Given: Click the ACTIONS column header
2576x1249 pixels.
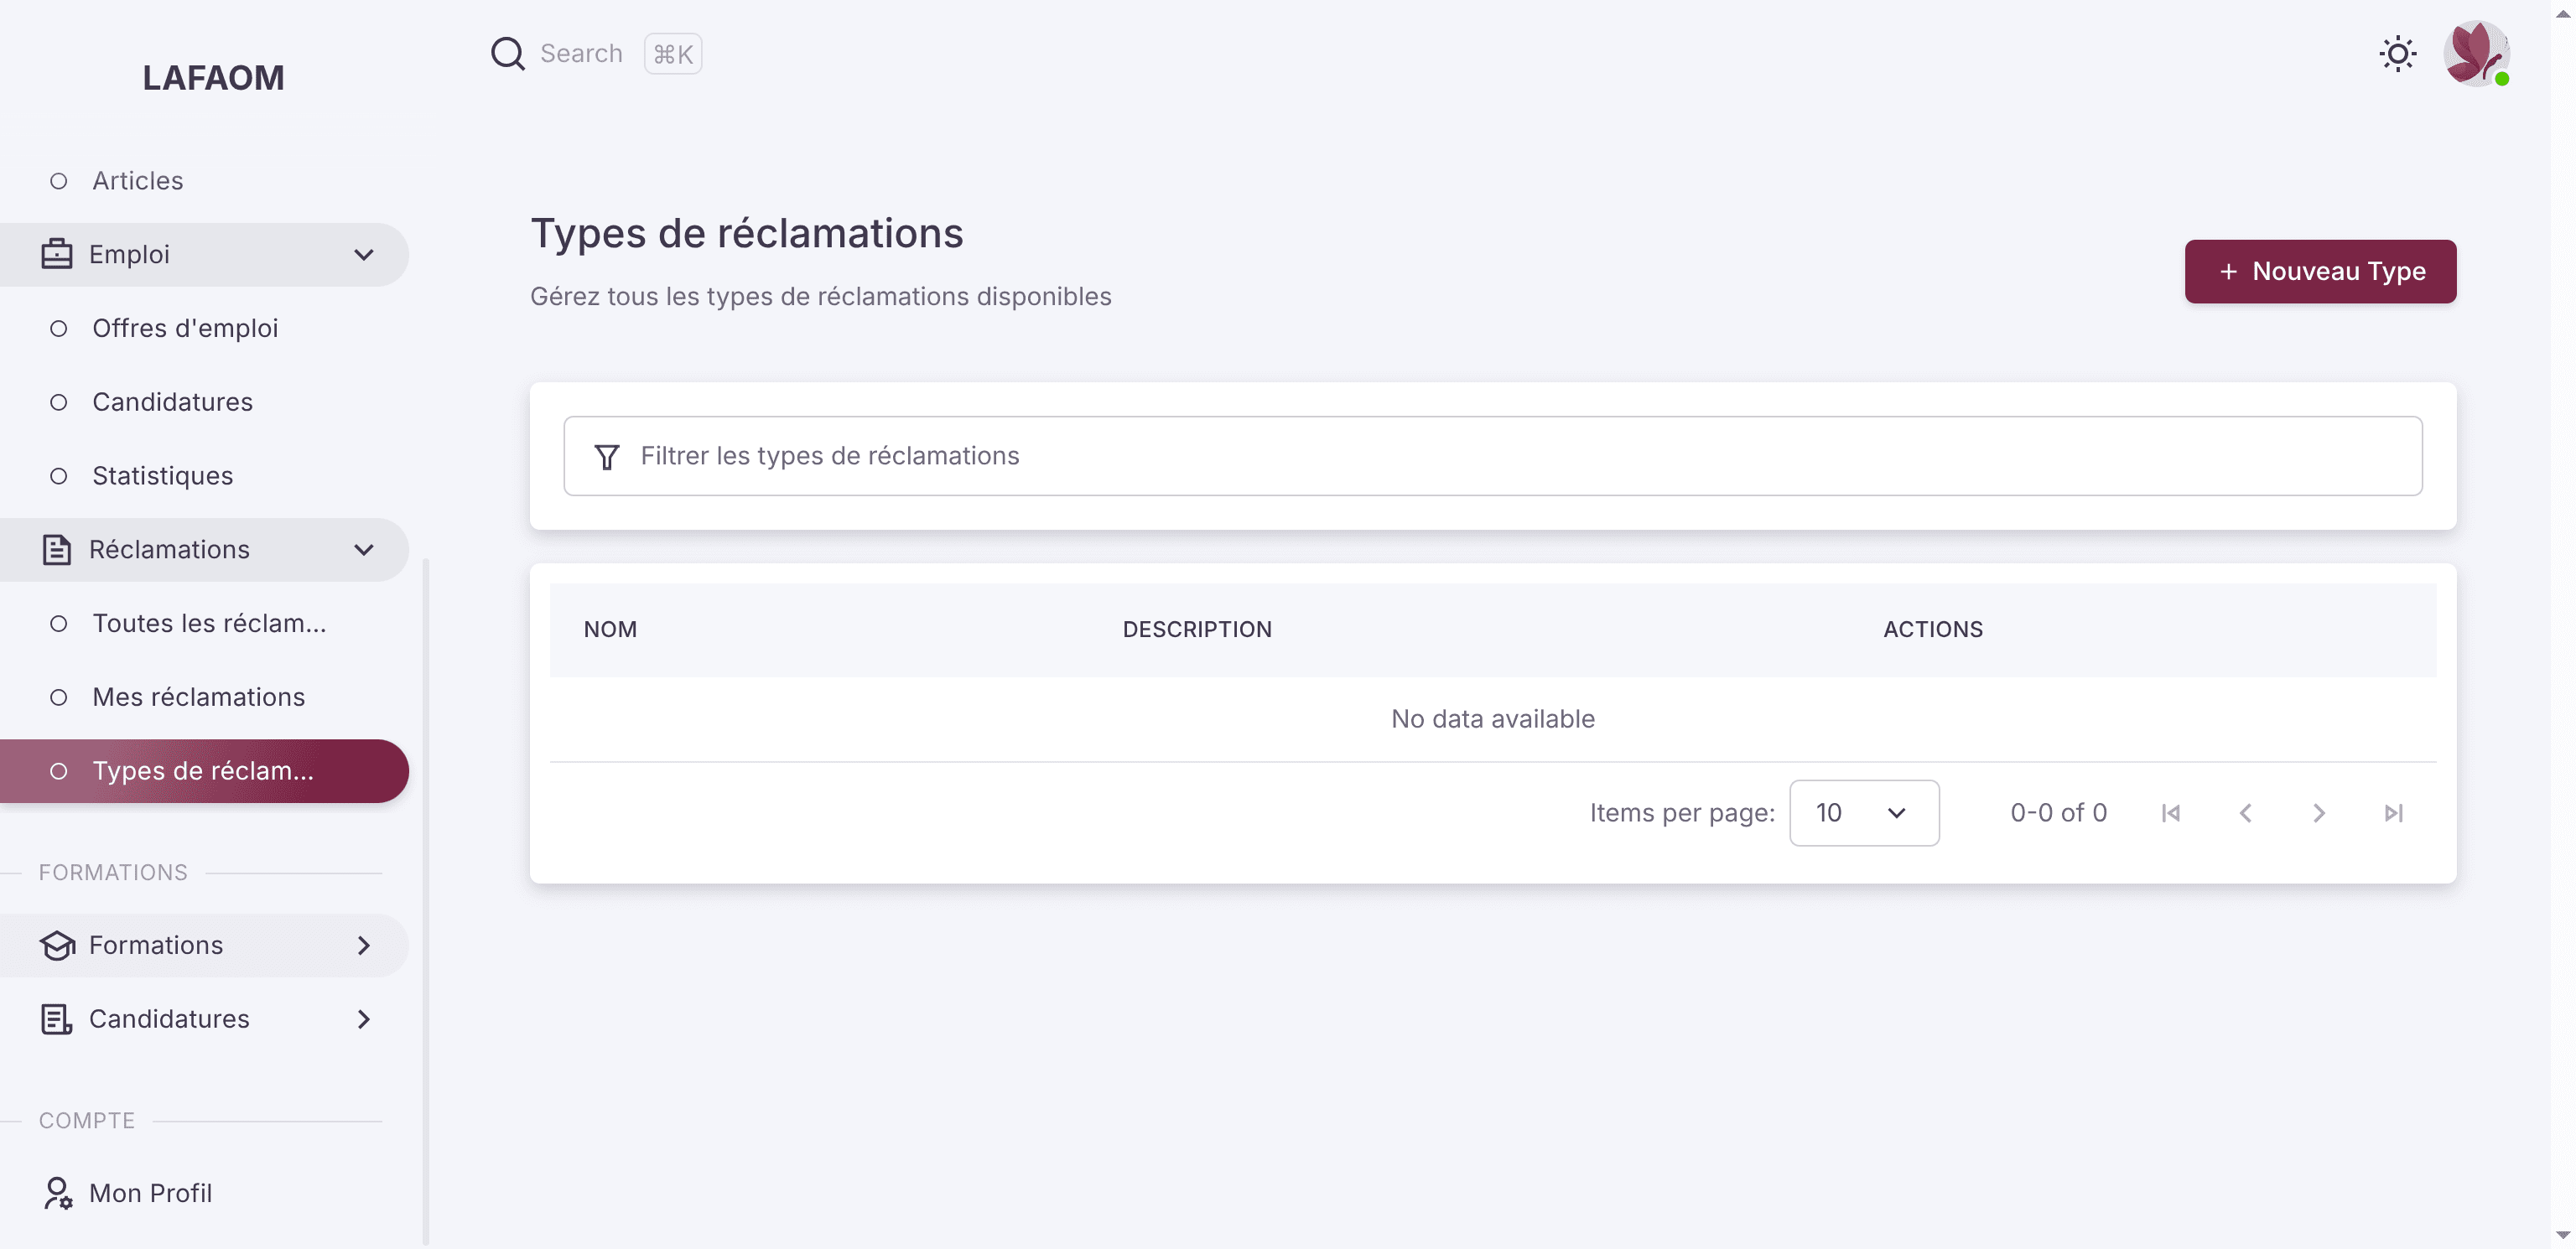Looking at the screenshot, I should point(1932,629).
